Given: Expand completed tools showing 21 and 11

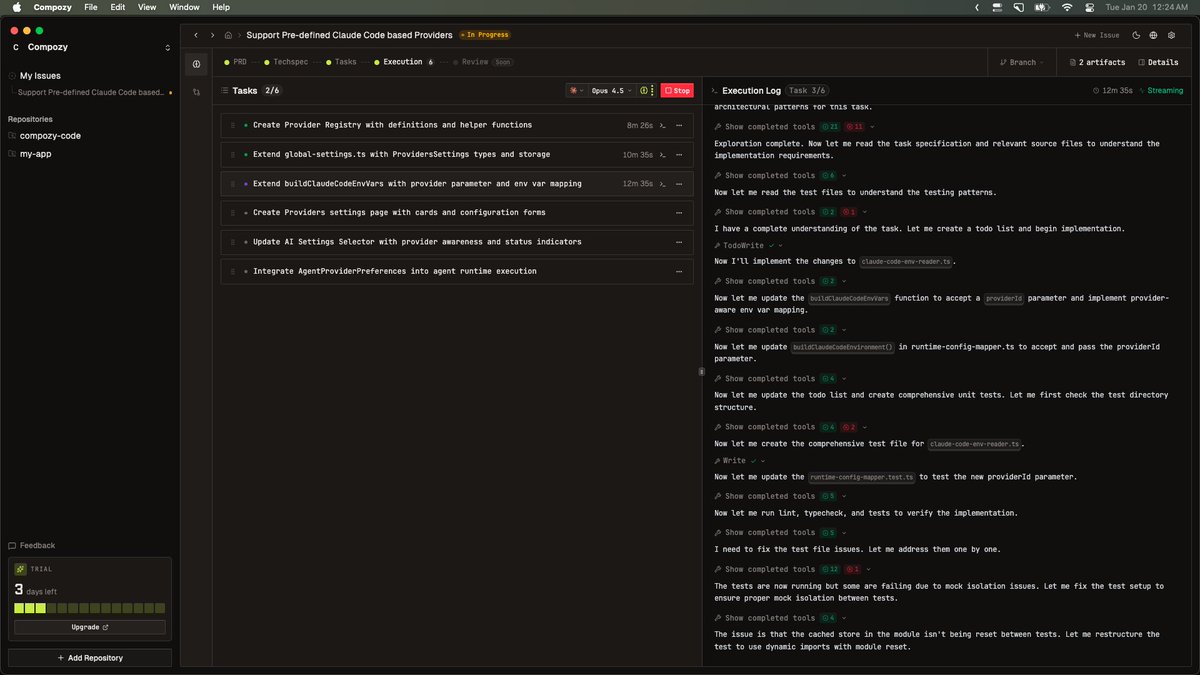Looking at the screenshot, I should pyautogui.click(x=794, y=127).
